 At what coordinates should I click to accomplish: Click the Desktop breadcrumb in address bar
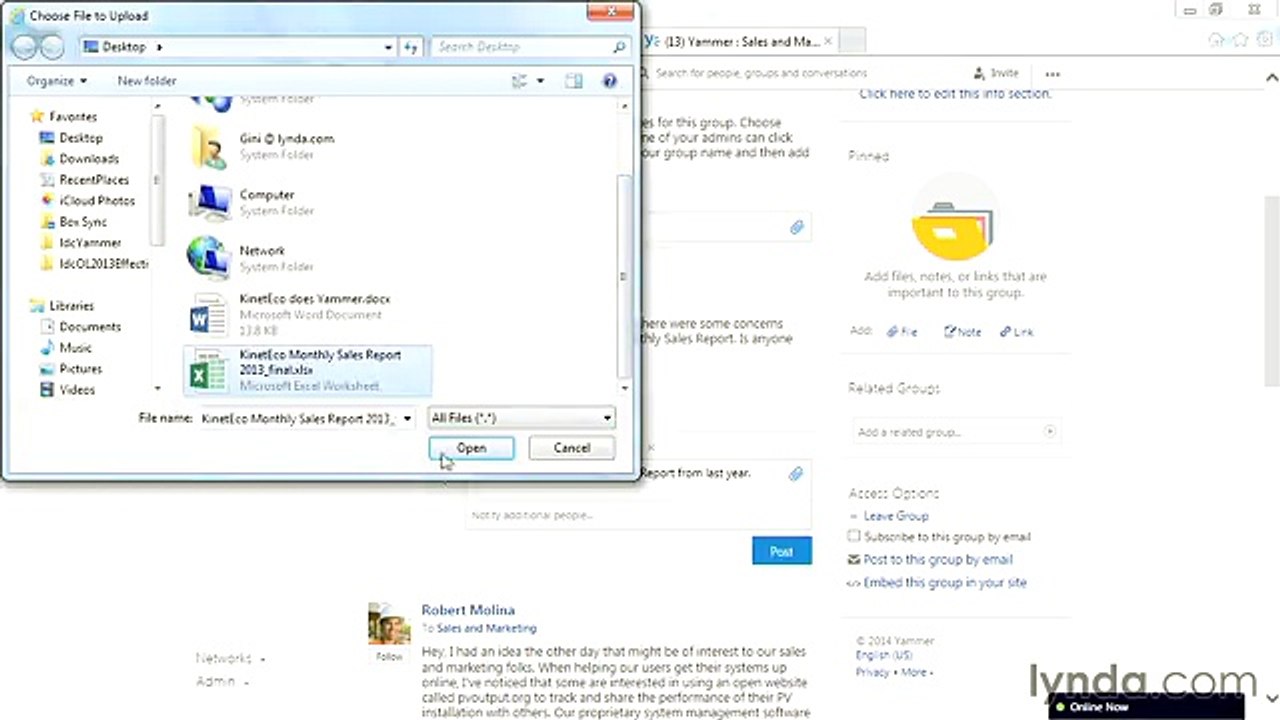click(123, 47)
